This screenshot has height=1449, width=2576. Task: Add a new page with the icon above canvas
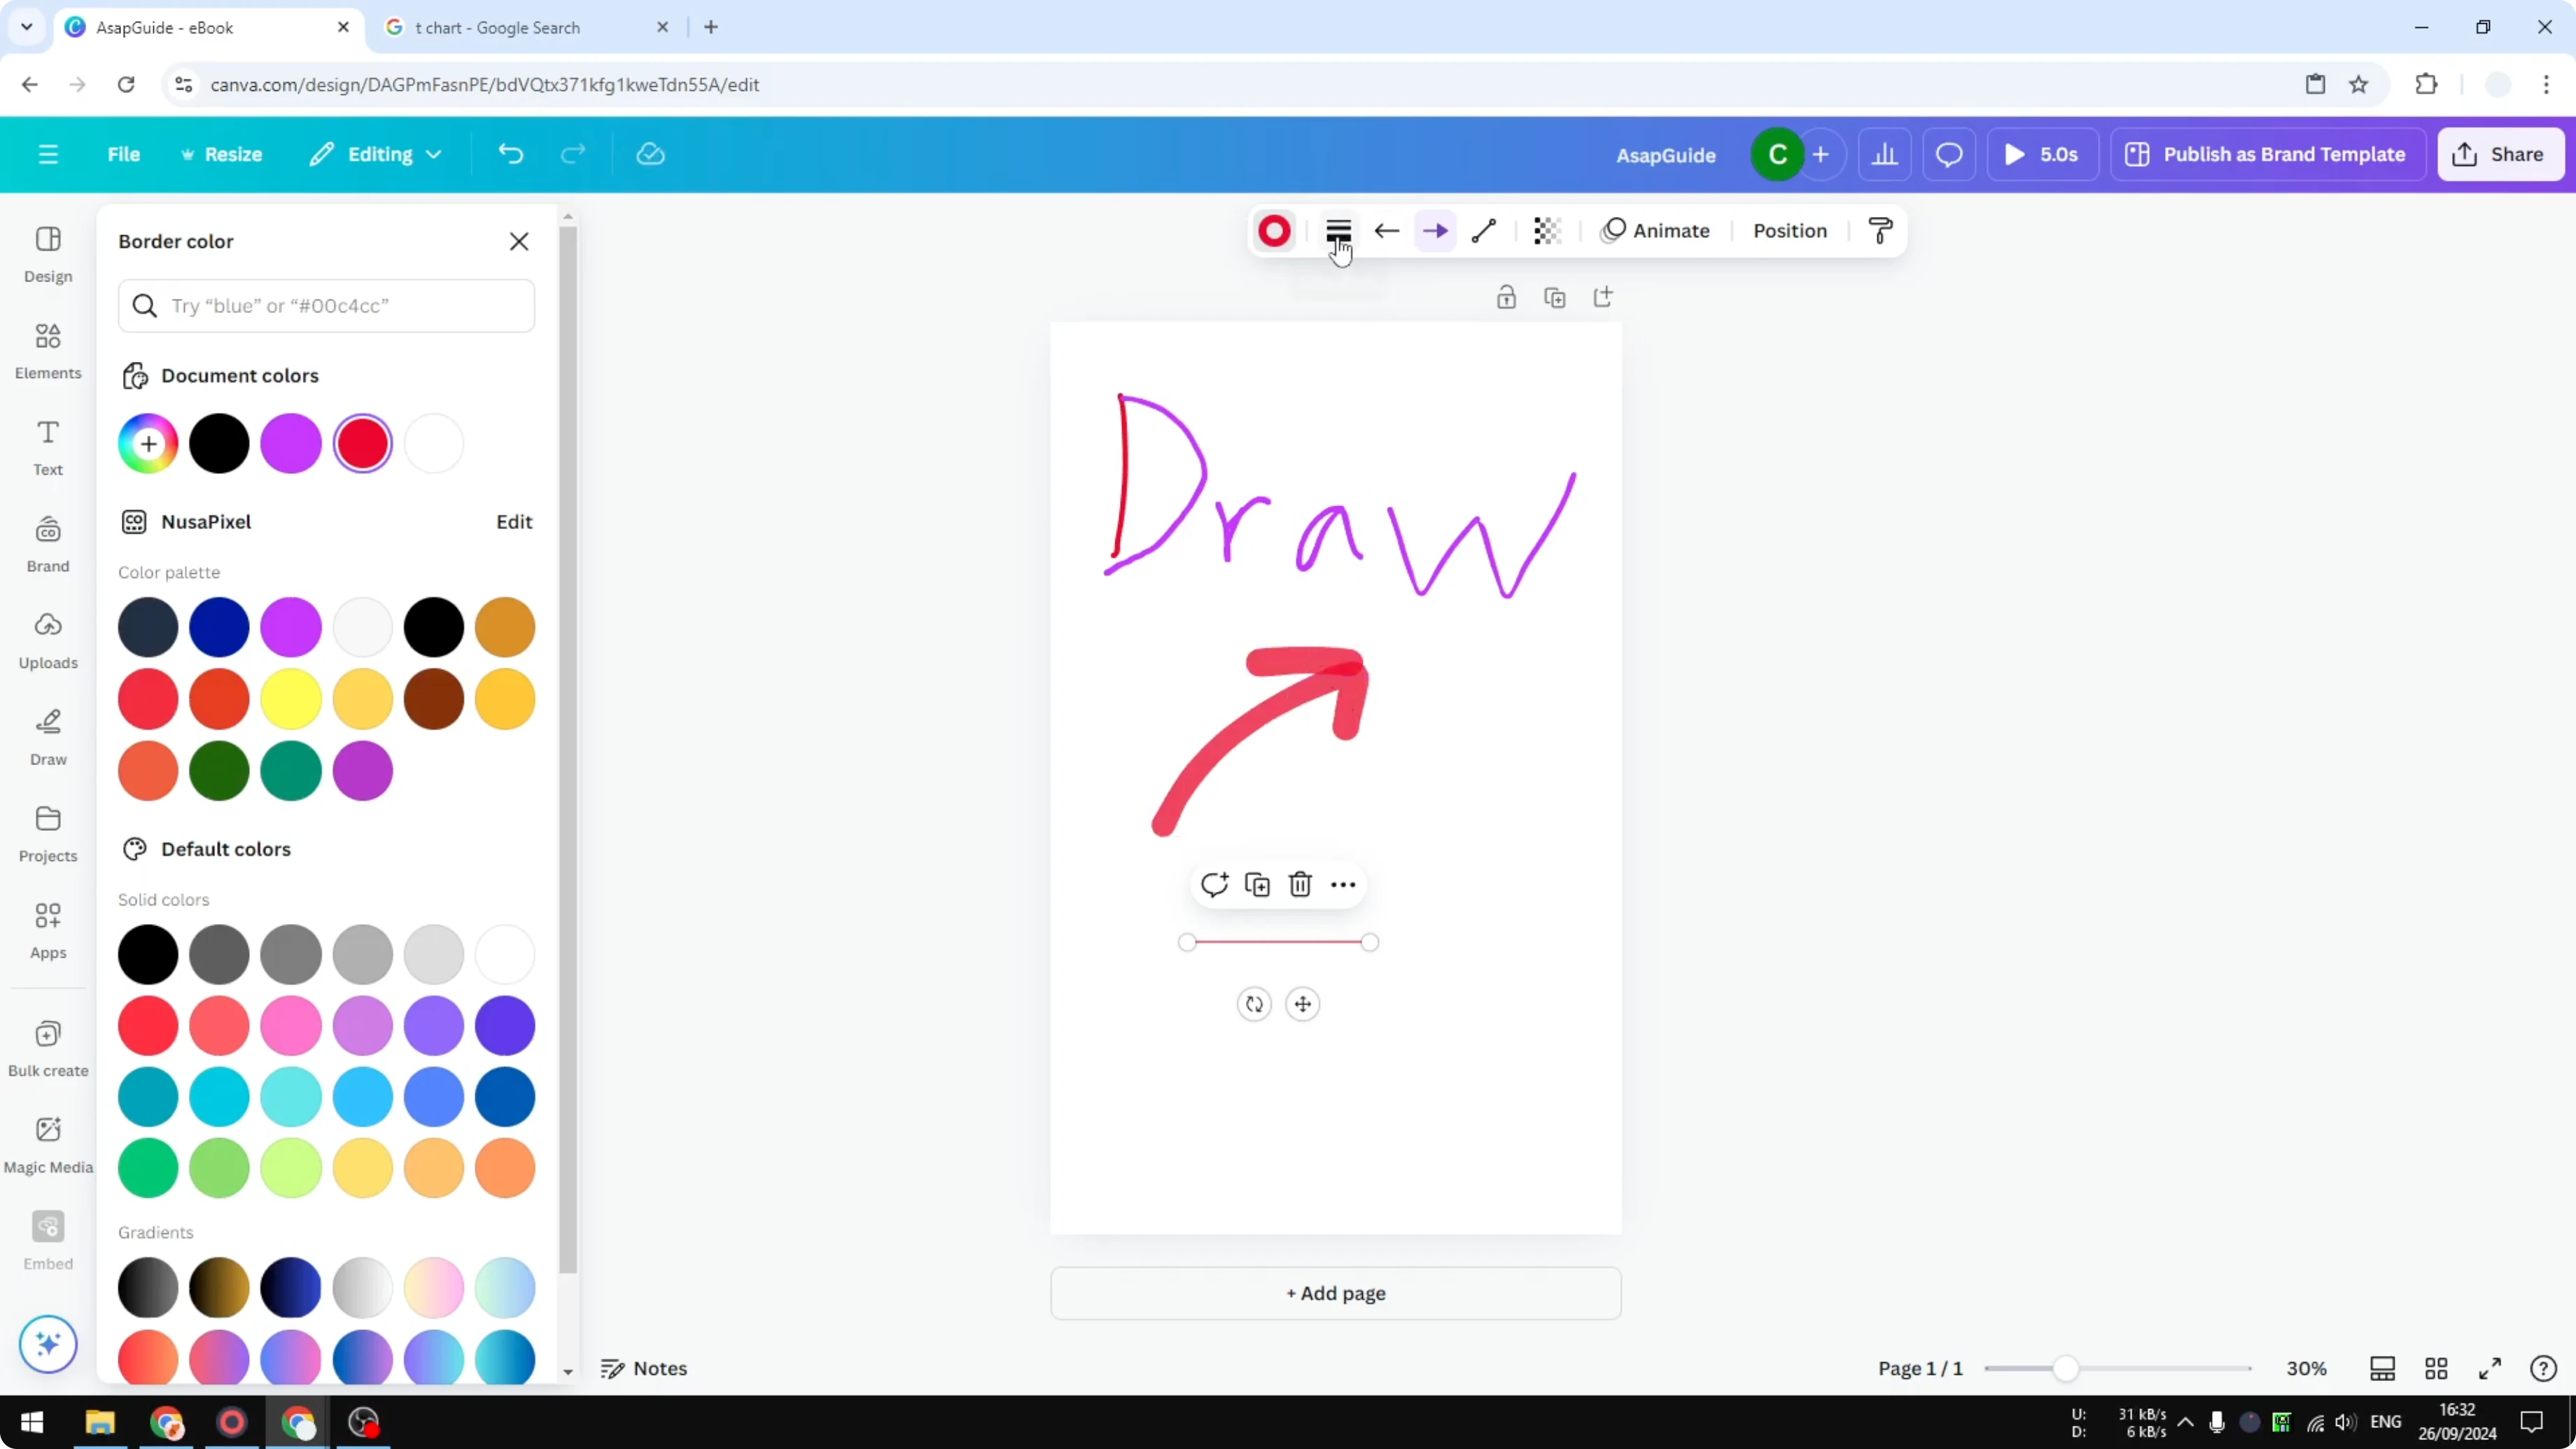point(1603,297)
